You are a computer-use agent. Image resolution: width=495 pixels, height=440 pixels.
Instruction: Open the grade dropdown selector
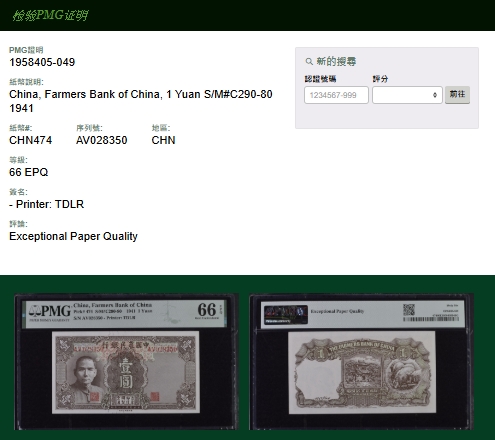click(x=407, y=95)
